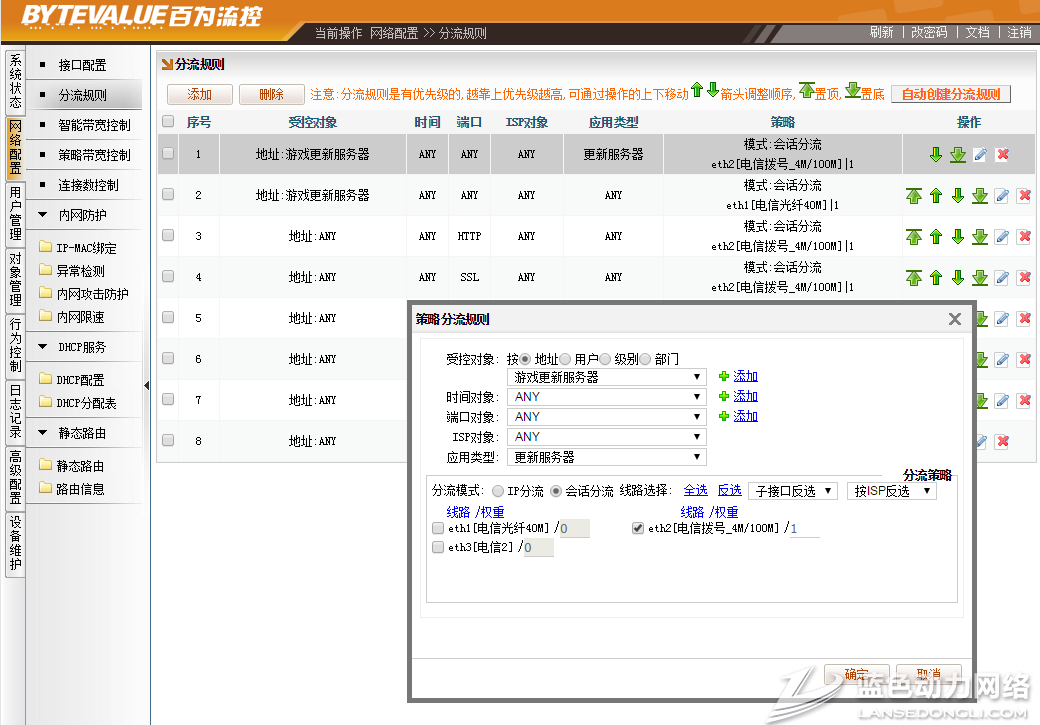This screenshot has width=1040, height=725.
Task: Move rule 1 down one position
Action: coord(936,154)
